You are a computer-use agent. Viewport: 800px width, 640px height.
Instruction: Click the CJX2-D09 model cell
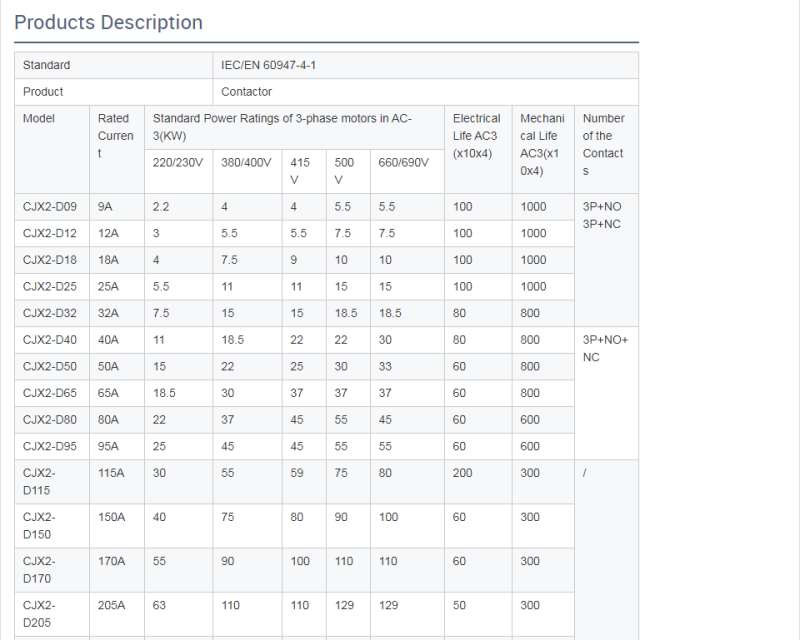coord(50,206)
